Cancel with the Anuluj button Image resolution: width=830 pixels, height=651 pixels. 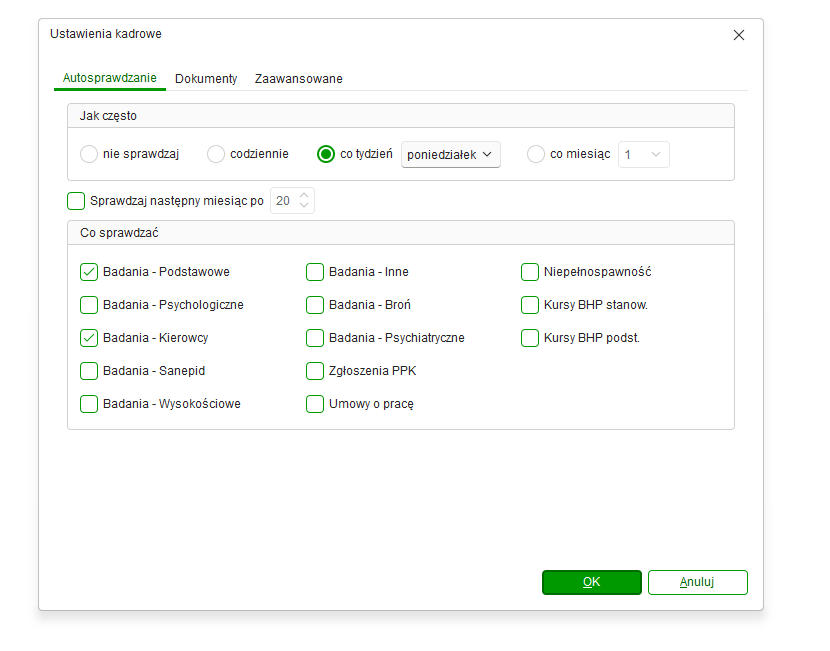coord(698,582)
